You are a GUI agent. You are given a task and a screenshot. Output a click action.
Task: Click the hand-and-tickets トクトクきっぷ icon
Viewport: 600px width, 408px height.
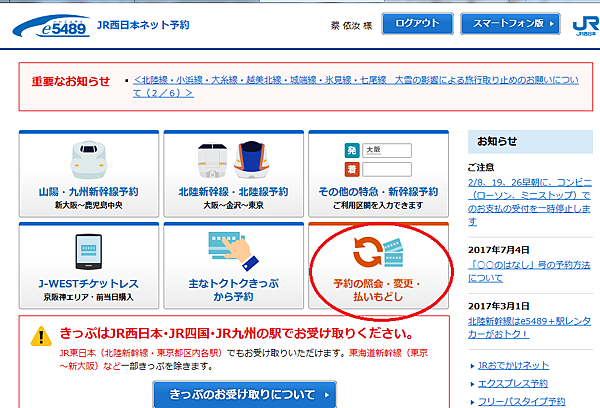[233, 251]
